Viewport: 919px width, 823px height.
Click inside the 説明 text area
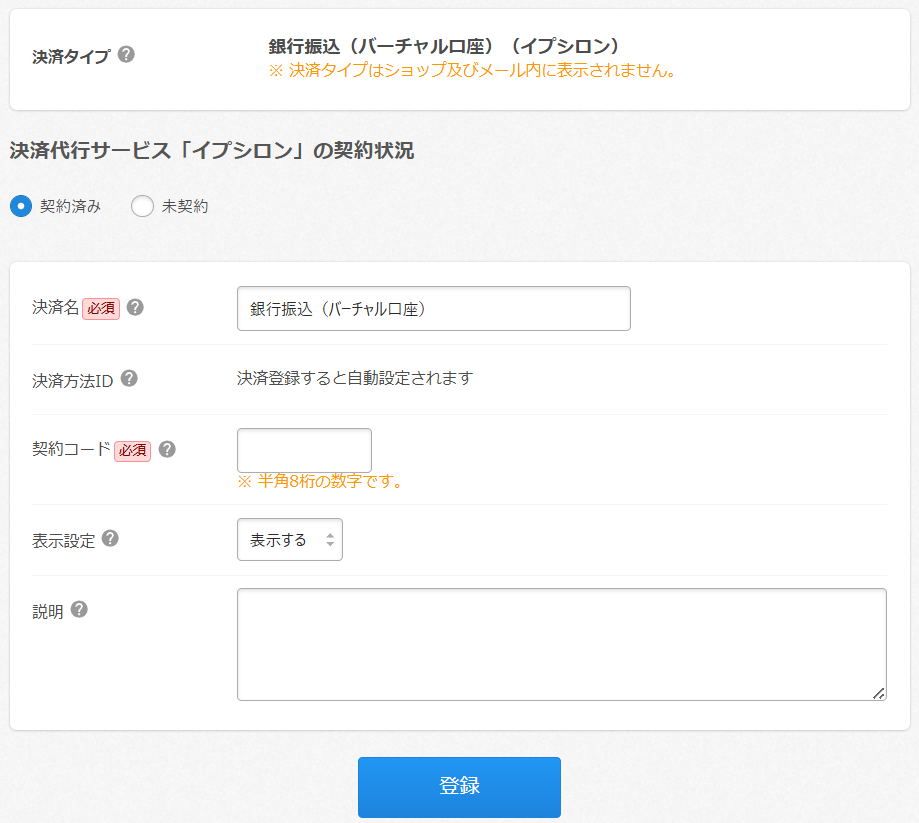pos(561,644)
